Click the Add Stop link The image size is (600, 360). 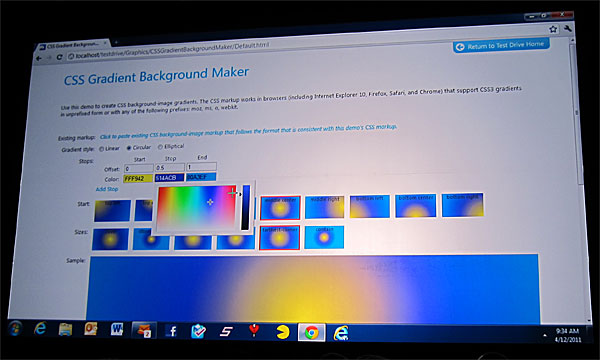click(x=107, y=189)
